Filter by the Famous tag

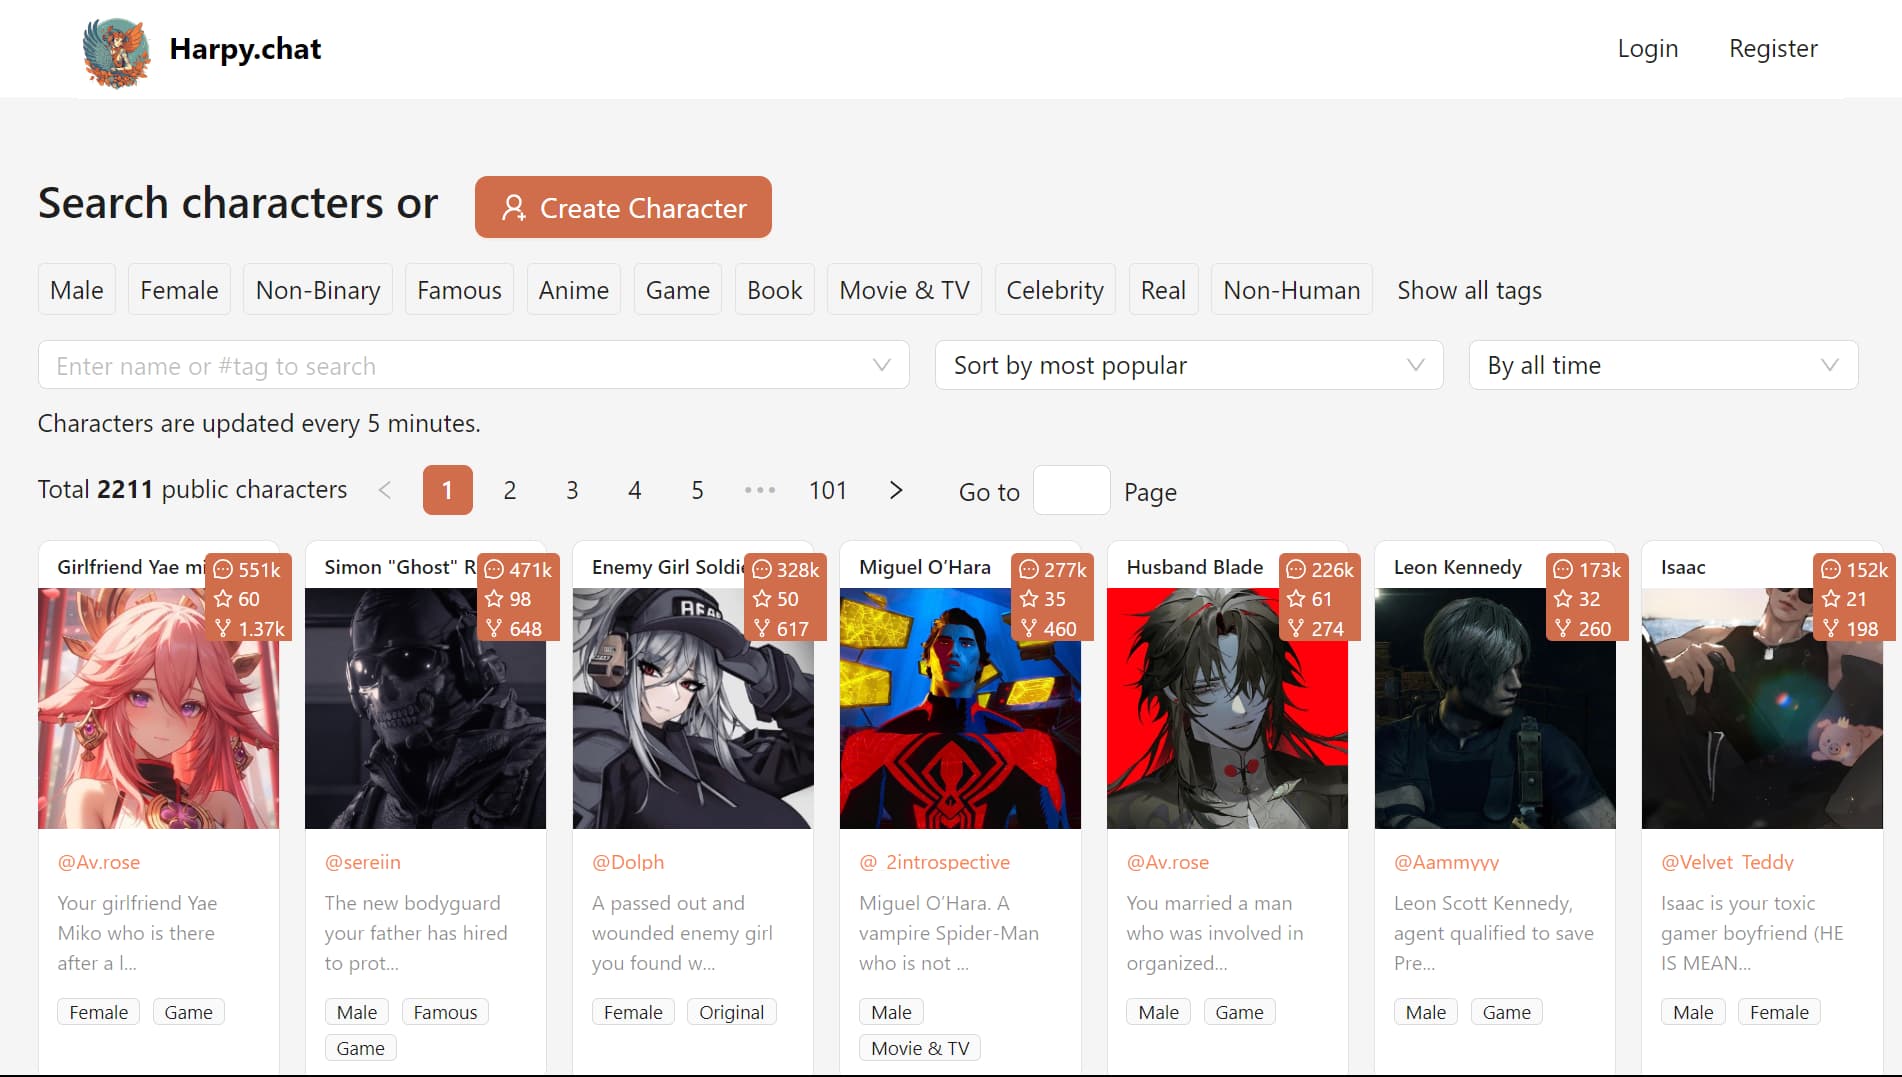pos(459,290)
